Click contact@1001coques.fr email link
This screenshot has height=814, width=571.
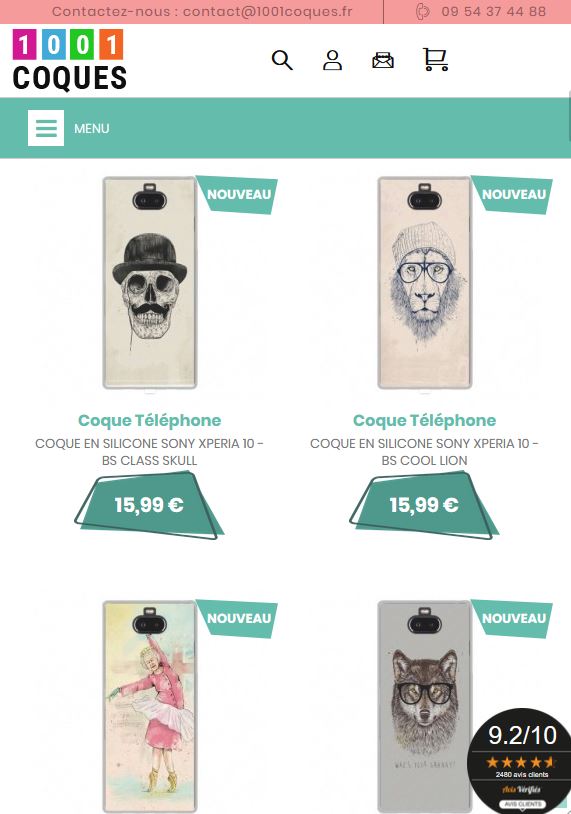pos(267,11)
